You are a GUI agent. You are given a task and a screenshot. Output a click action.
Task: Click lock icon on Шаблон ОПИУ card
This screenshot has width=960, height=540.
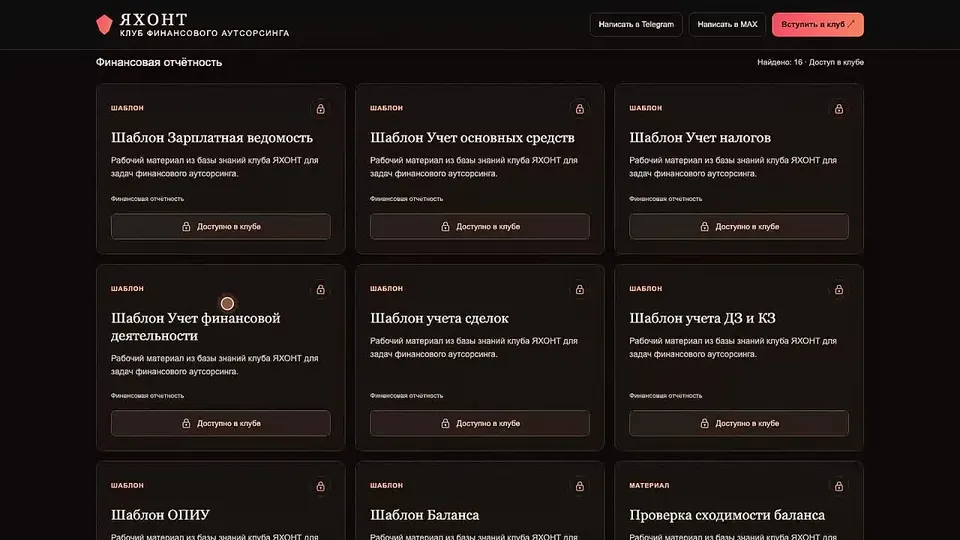[x=320, y=486]
